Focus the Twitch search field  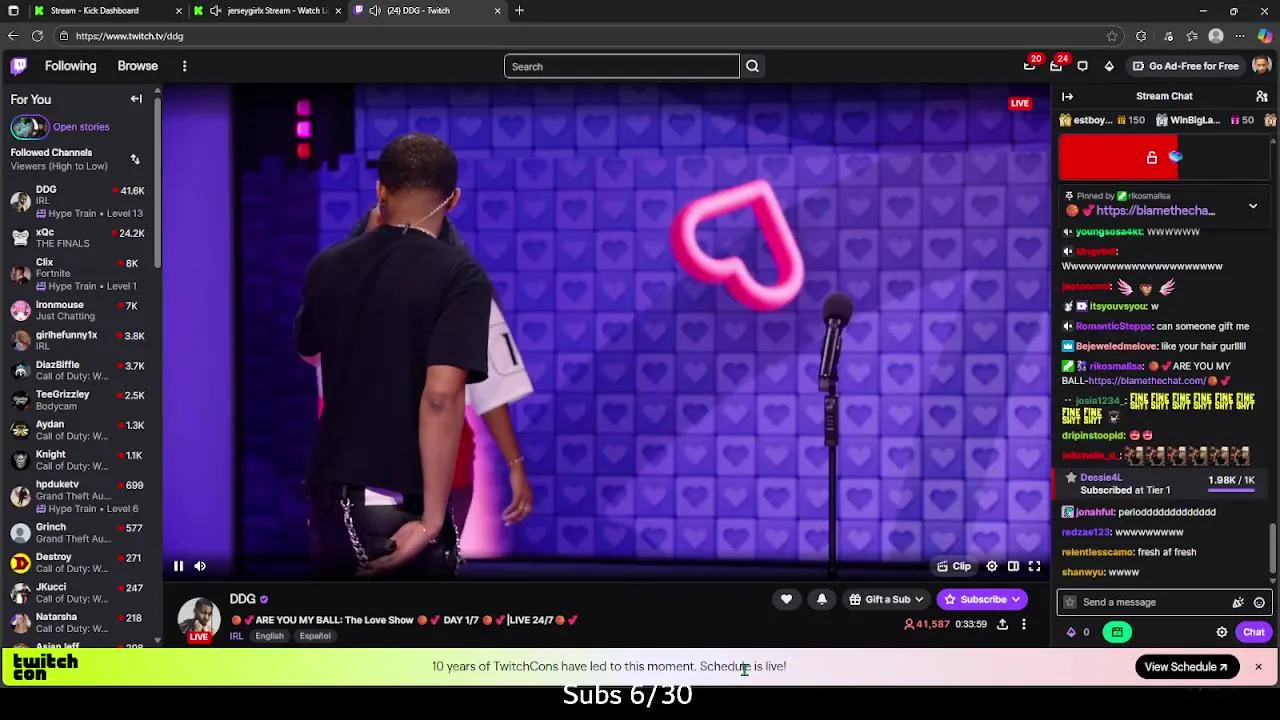click(621, 66)
